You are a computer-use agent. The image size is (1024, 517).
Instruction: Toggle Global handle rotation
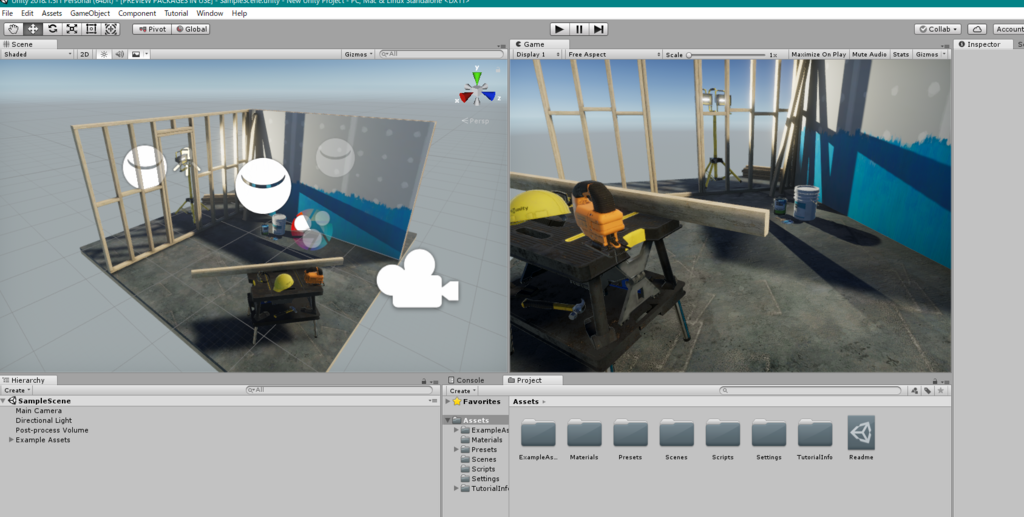pyautogui.click(x=191, y=29)
